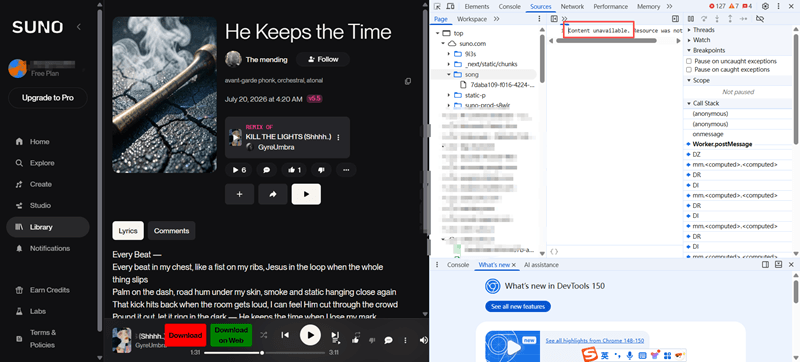Switch to the Elements panel tab
The width and height of the screenshot is (800, 362).
[477, 7]
